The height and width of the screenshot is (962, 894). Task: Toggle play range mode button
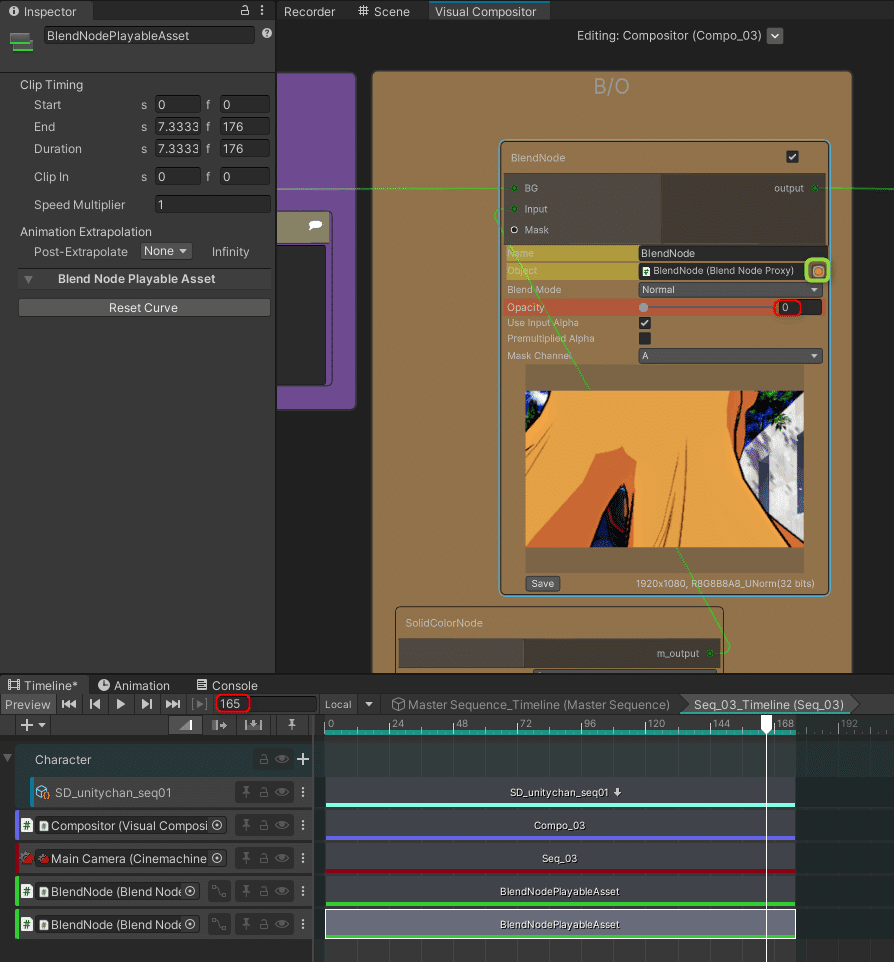[199, 704]
